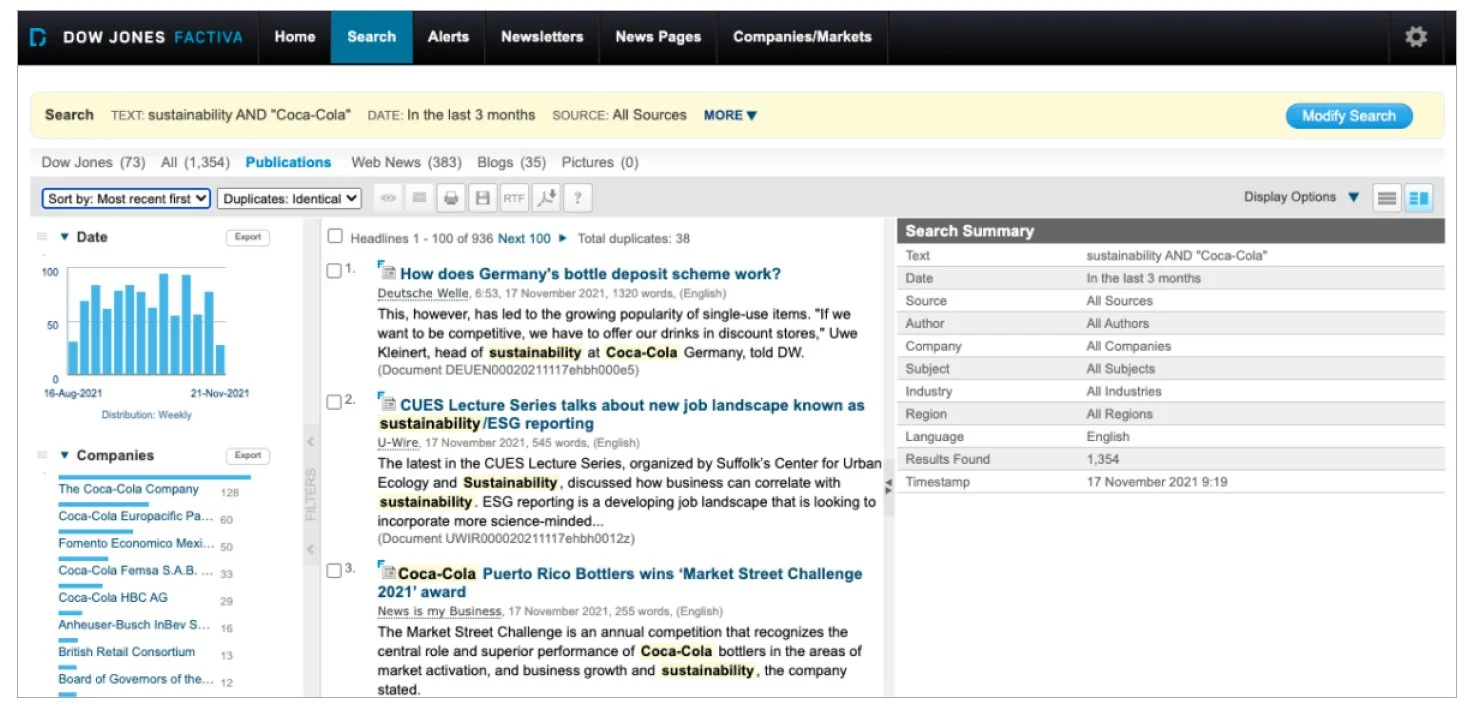The image size is (1473, 708).
Task: Open the Display Options dropdown
Action: coord(1301,197)
